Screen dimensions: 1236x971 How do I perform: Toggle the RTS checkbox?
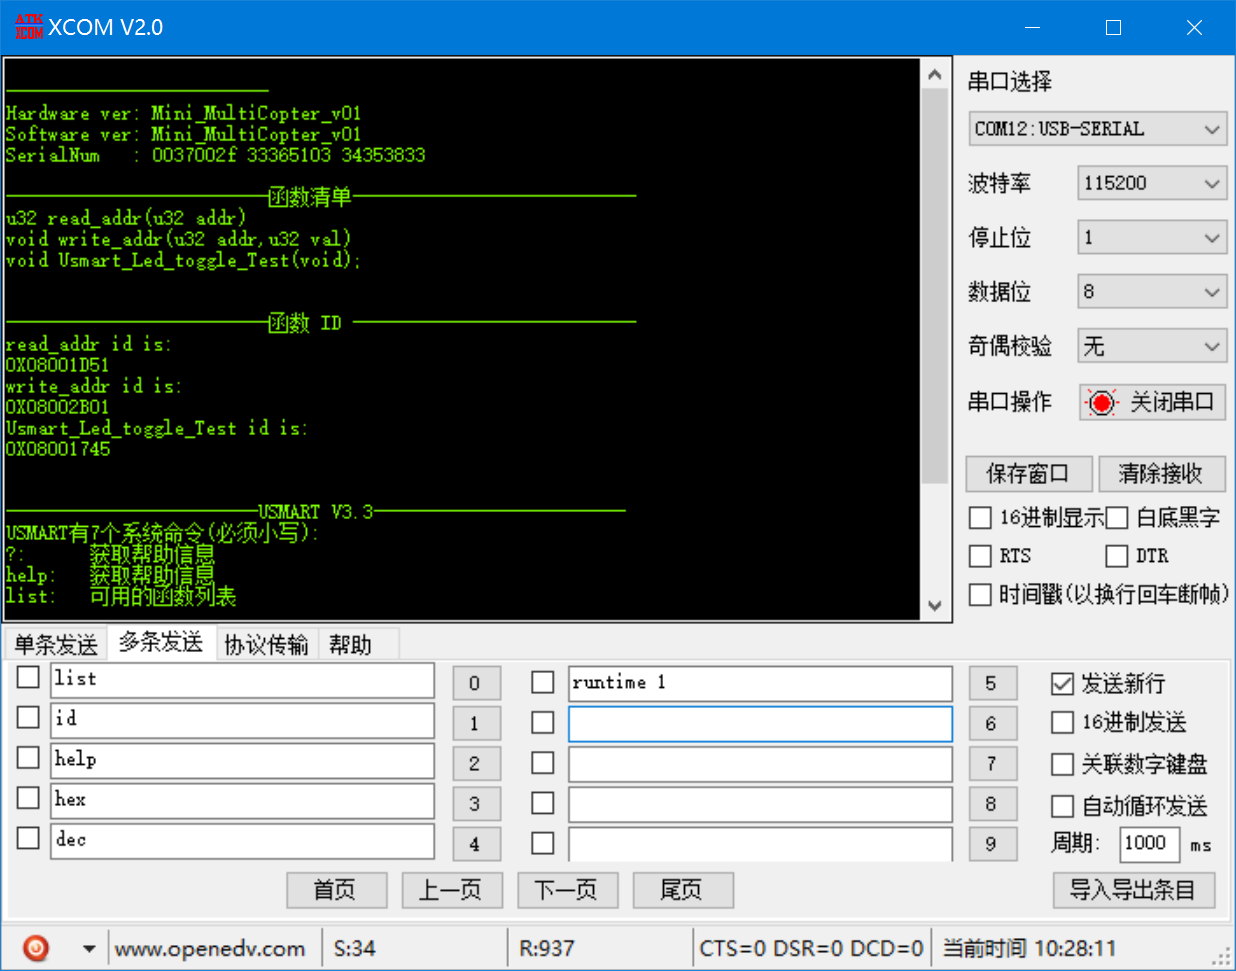pyautogui.click(x=980, y=556)
